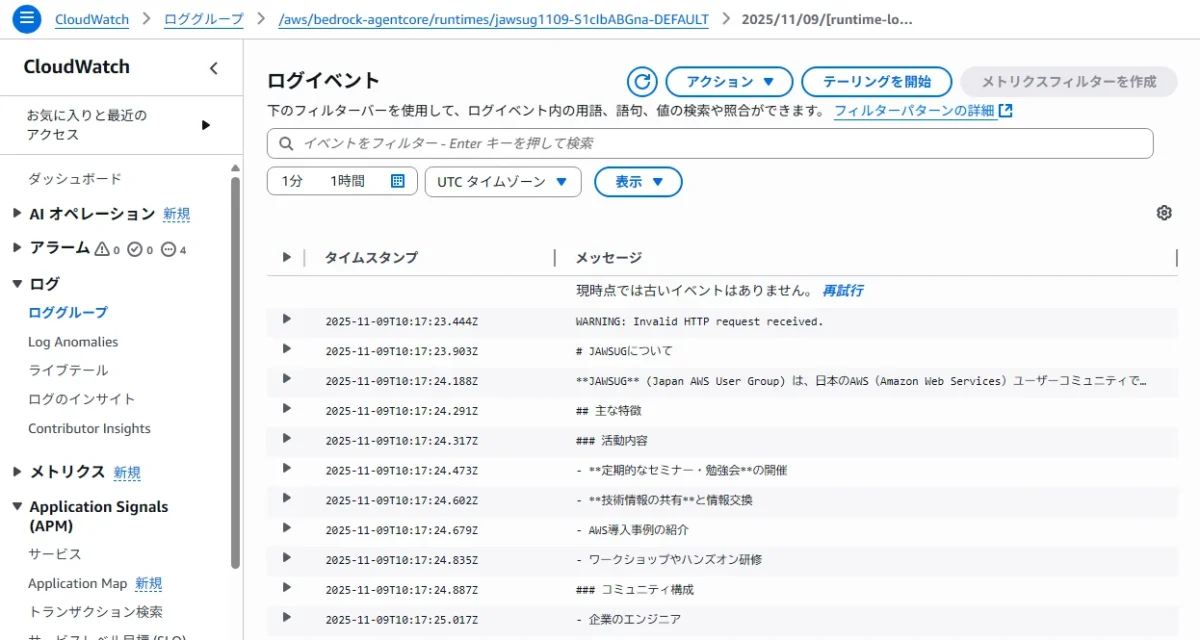Select Log Anomalies in the sidebar
Image resolution: width=1200 pixels, height=640 pixels.
pyautogui.click(x=73, y=342)
